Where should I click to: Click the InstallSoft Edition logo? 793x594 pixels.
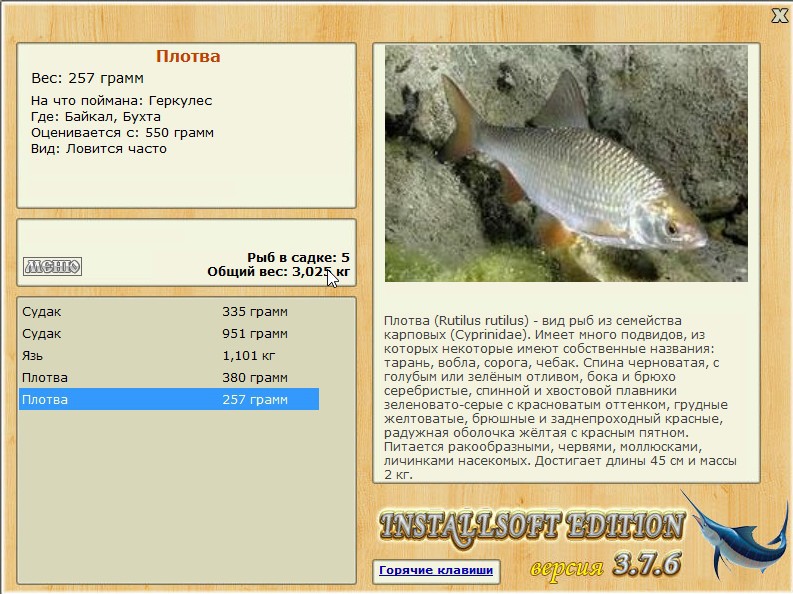point(531,528)
